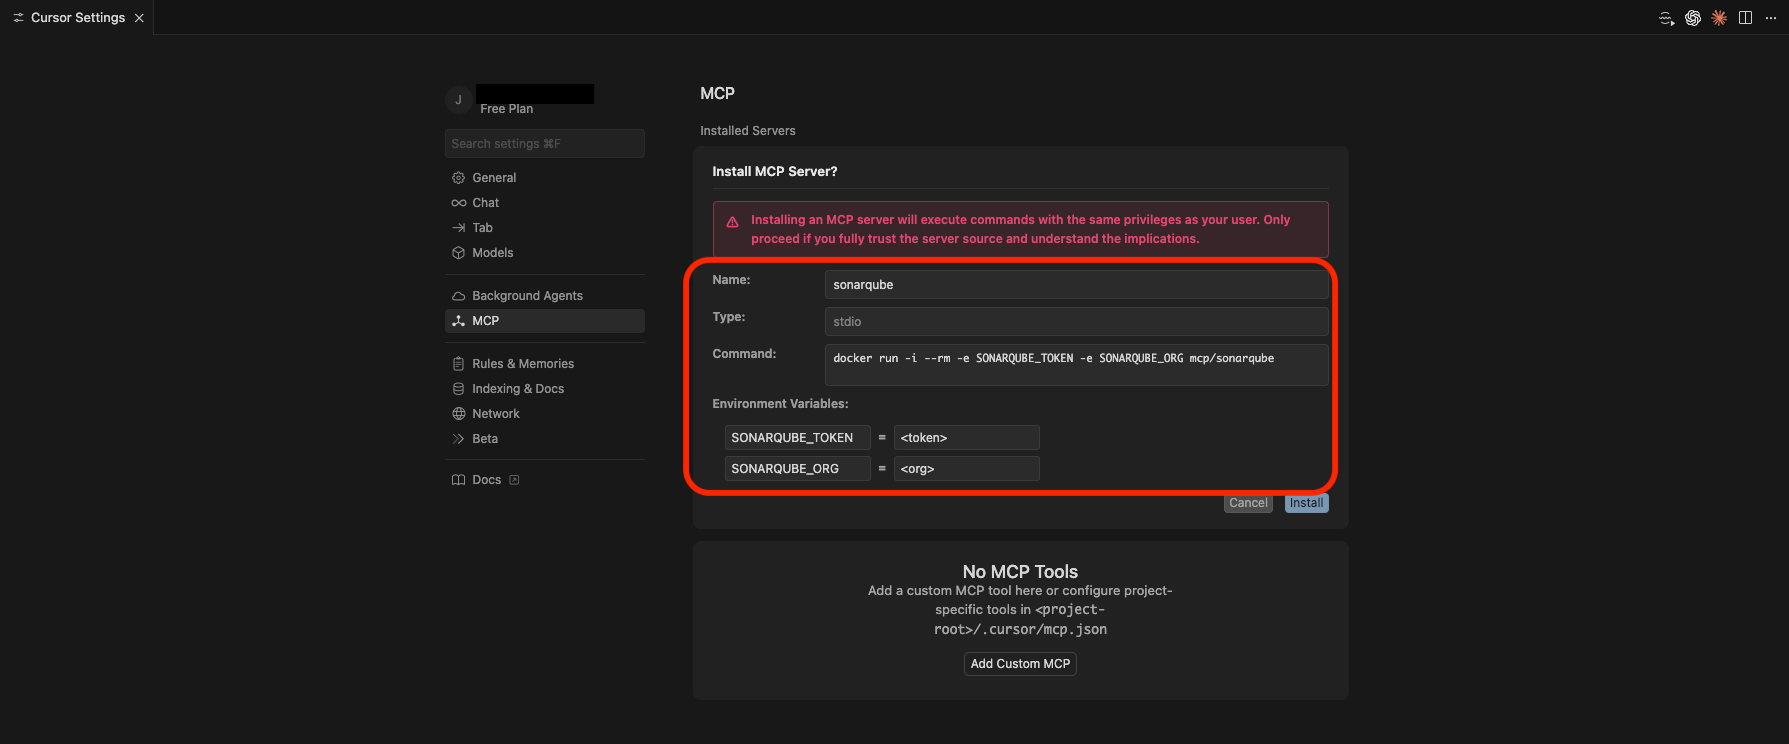Click the external link icon beside Docs
This screenshot has width=1789, height=744.
(x=514, y=480)
